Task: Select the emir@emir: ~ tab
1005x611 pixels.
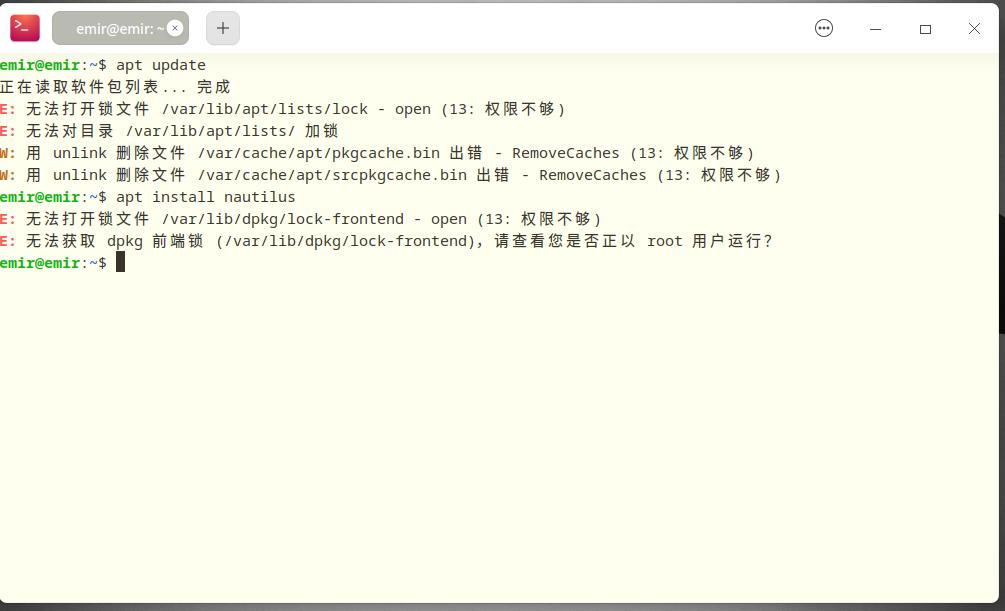Action: (x=115, y=29)
